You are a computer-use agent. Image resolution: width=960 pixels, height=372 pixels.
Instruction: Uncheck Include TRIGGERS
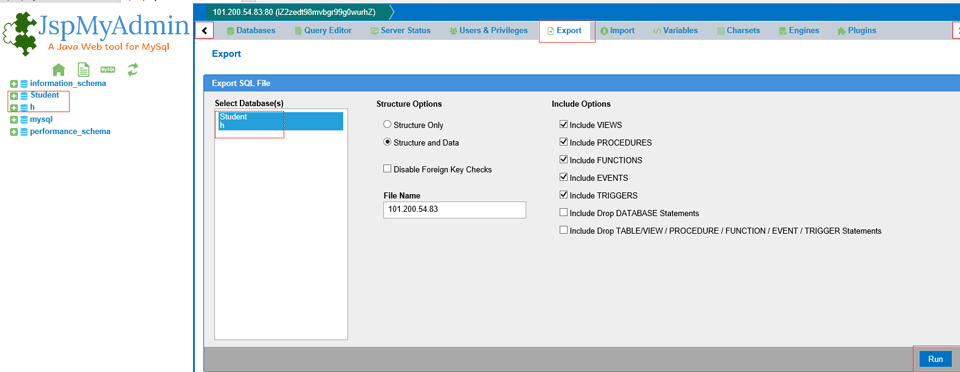563,196
